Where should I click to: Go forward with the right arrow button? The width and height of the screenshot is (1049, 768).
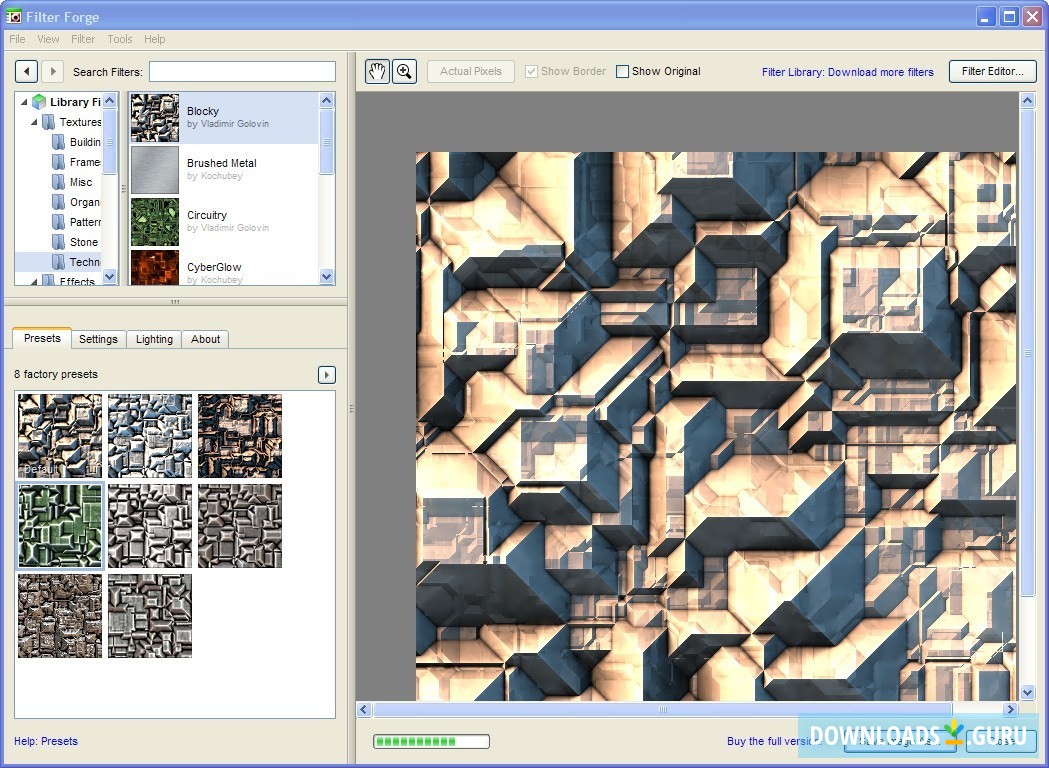tap(52, 71)
